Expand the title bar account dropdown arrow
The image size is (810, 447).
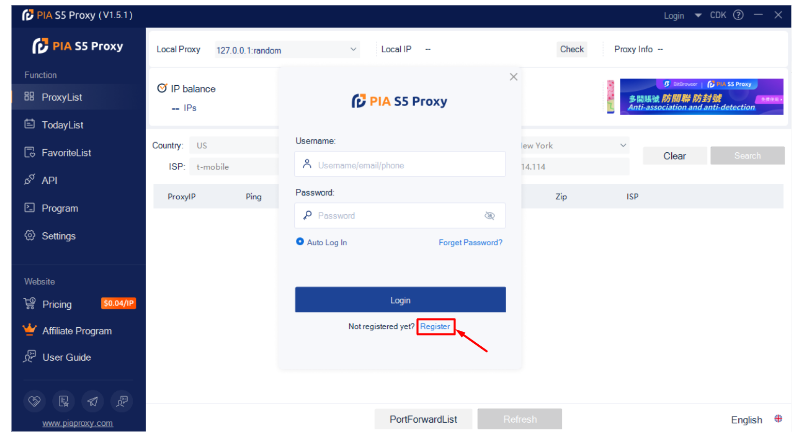698,16
